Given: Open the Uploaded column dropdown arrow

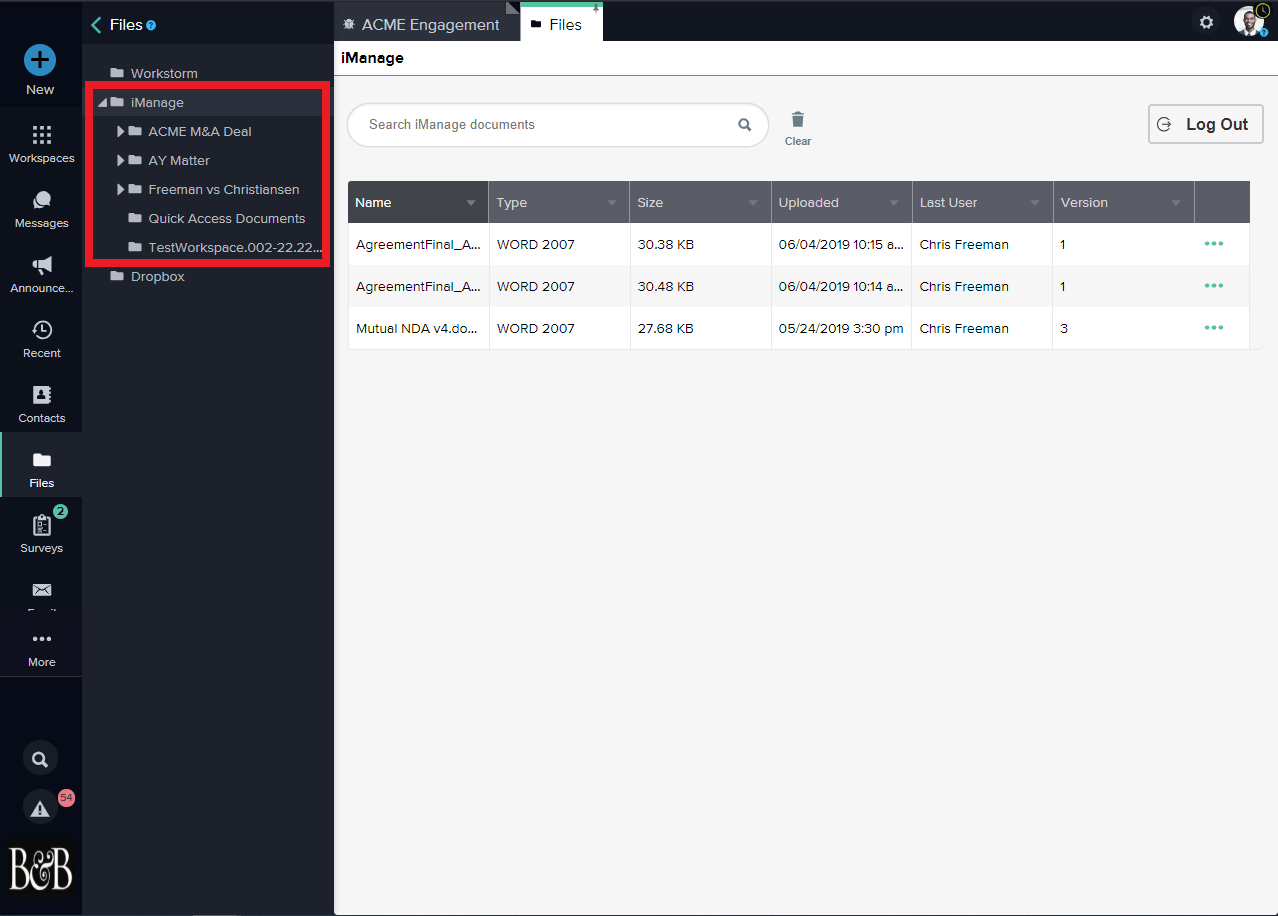Looking at the screenshot, I should click(894, 203).
